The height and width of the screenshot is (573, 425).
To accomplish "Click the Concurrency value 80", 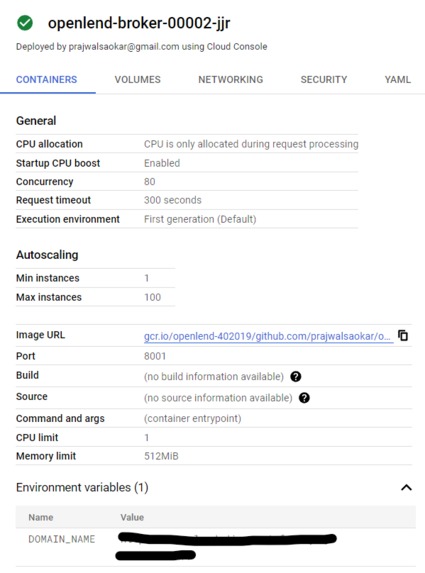I will pyautogui.click(x=149, y=182).
